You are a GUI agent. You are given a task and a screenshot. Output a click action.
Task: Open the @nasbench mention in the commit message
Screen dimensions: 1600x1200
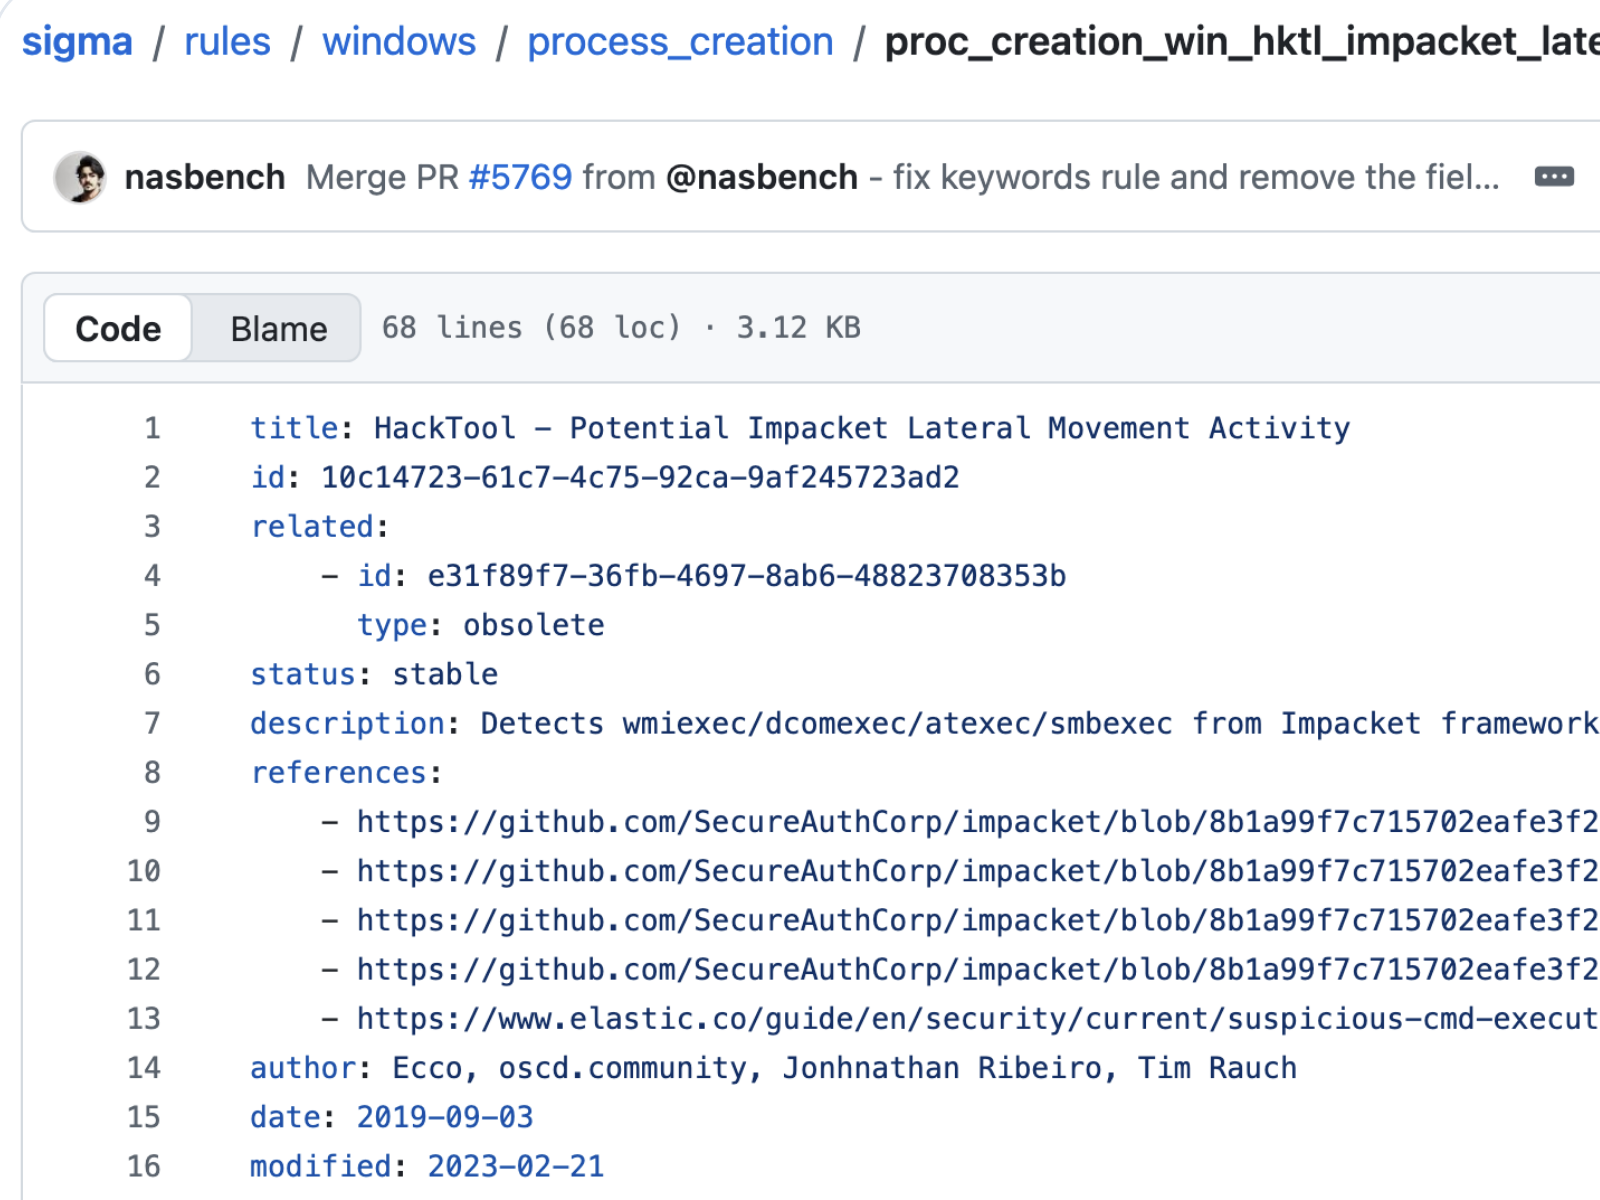point(762,177)
